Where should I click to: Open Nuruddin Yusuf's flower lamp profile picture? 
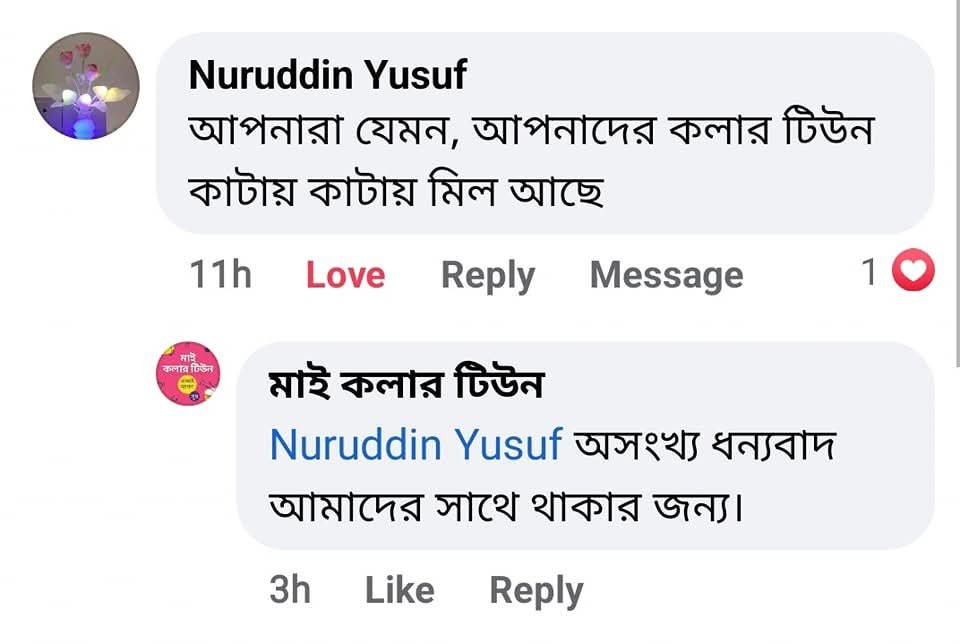pyautogui.click(x=86, y=86)
